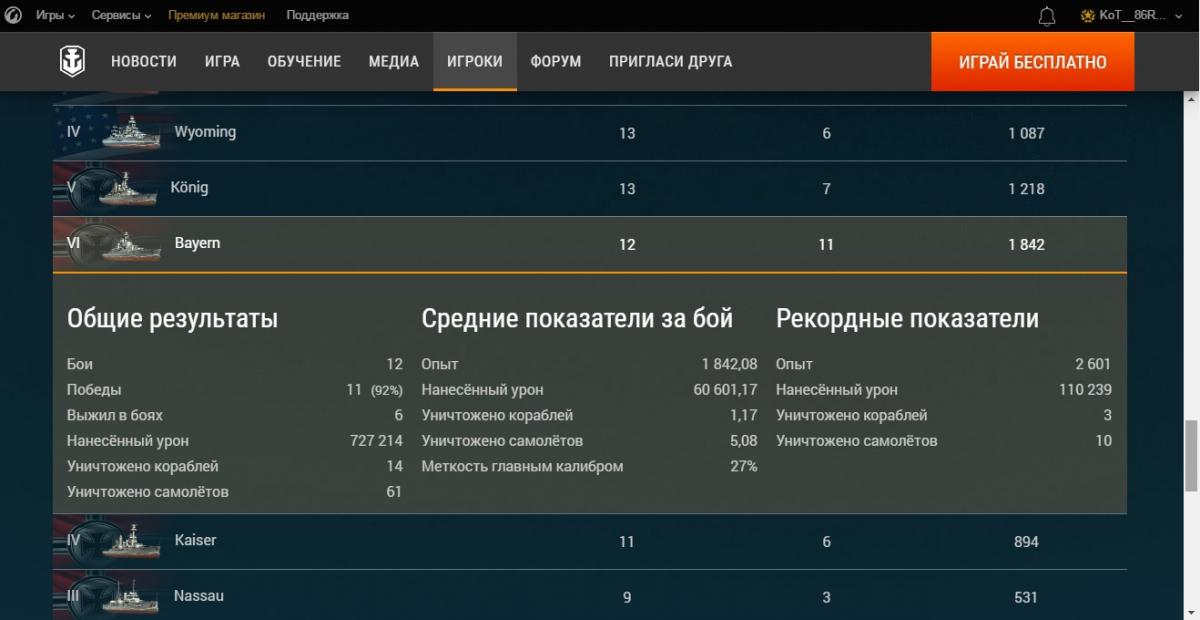Screen dimensions: 1200x620
Task: Click the Kaiser experience value 894
Action: point(1026,542)
